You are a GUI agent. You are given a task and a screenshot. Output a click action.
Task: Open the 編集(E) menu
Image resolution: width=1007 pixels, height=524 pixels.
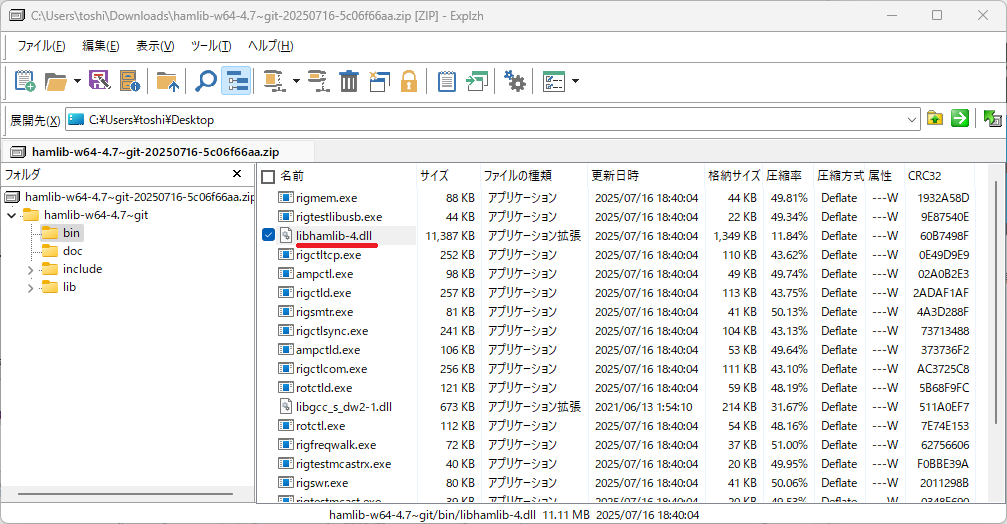tap(101, 46)
